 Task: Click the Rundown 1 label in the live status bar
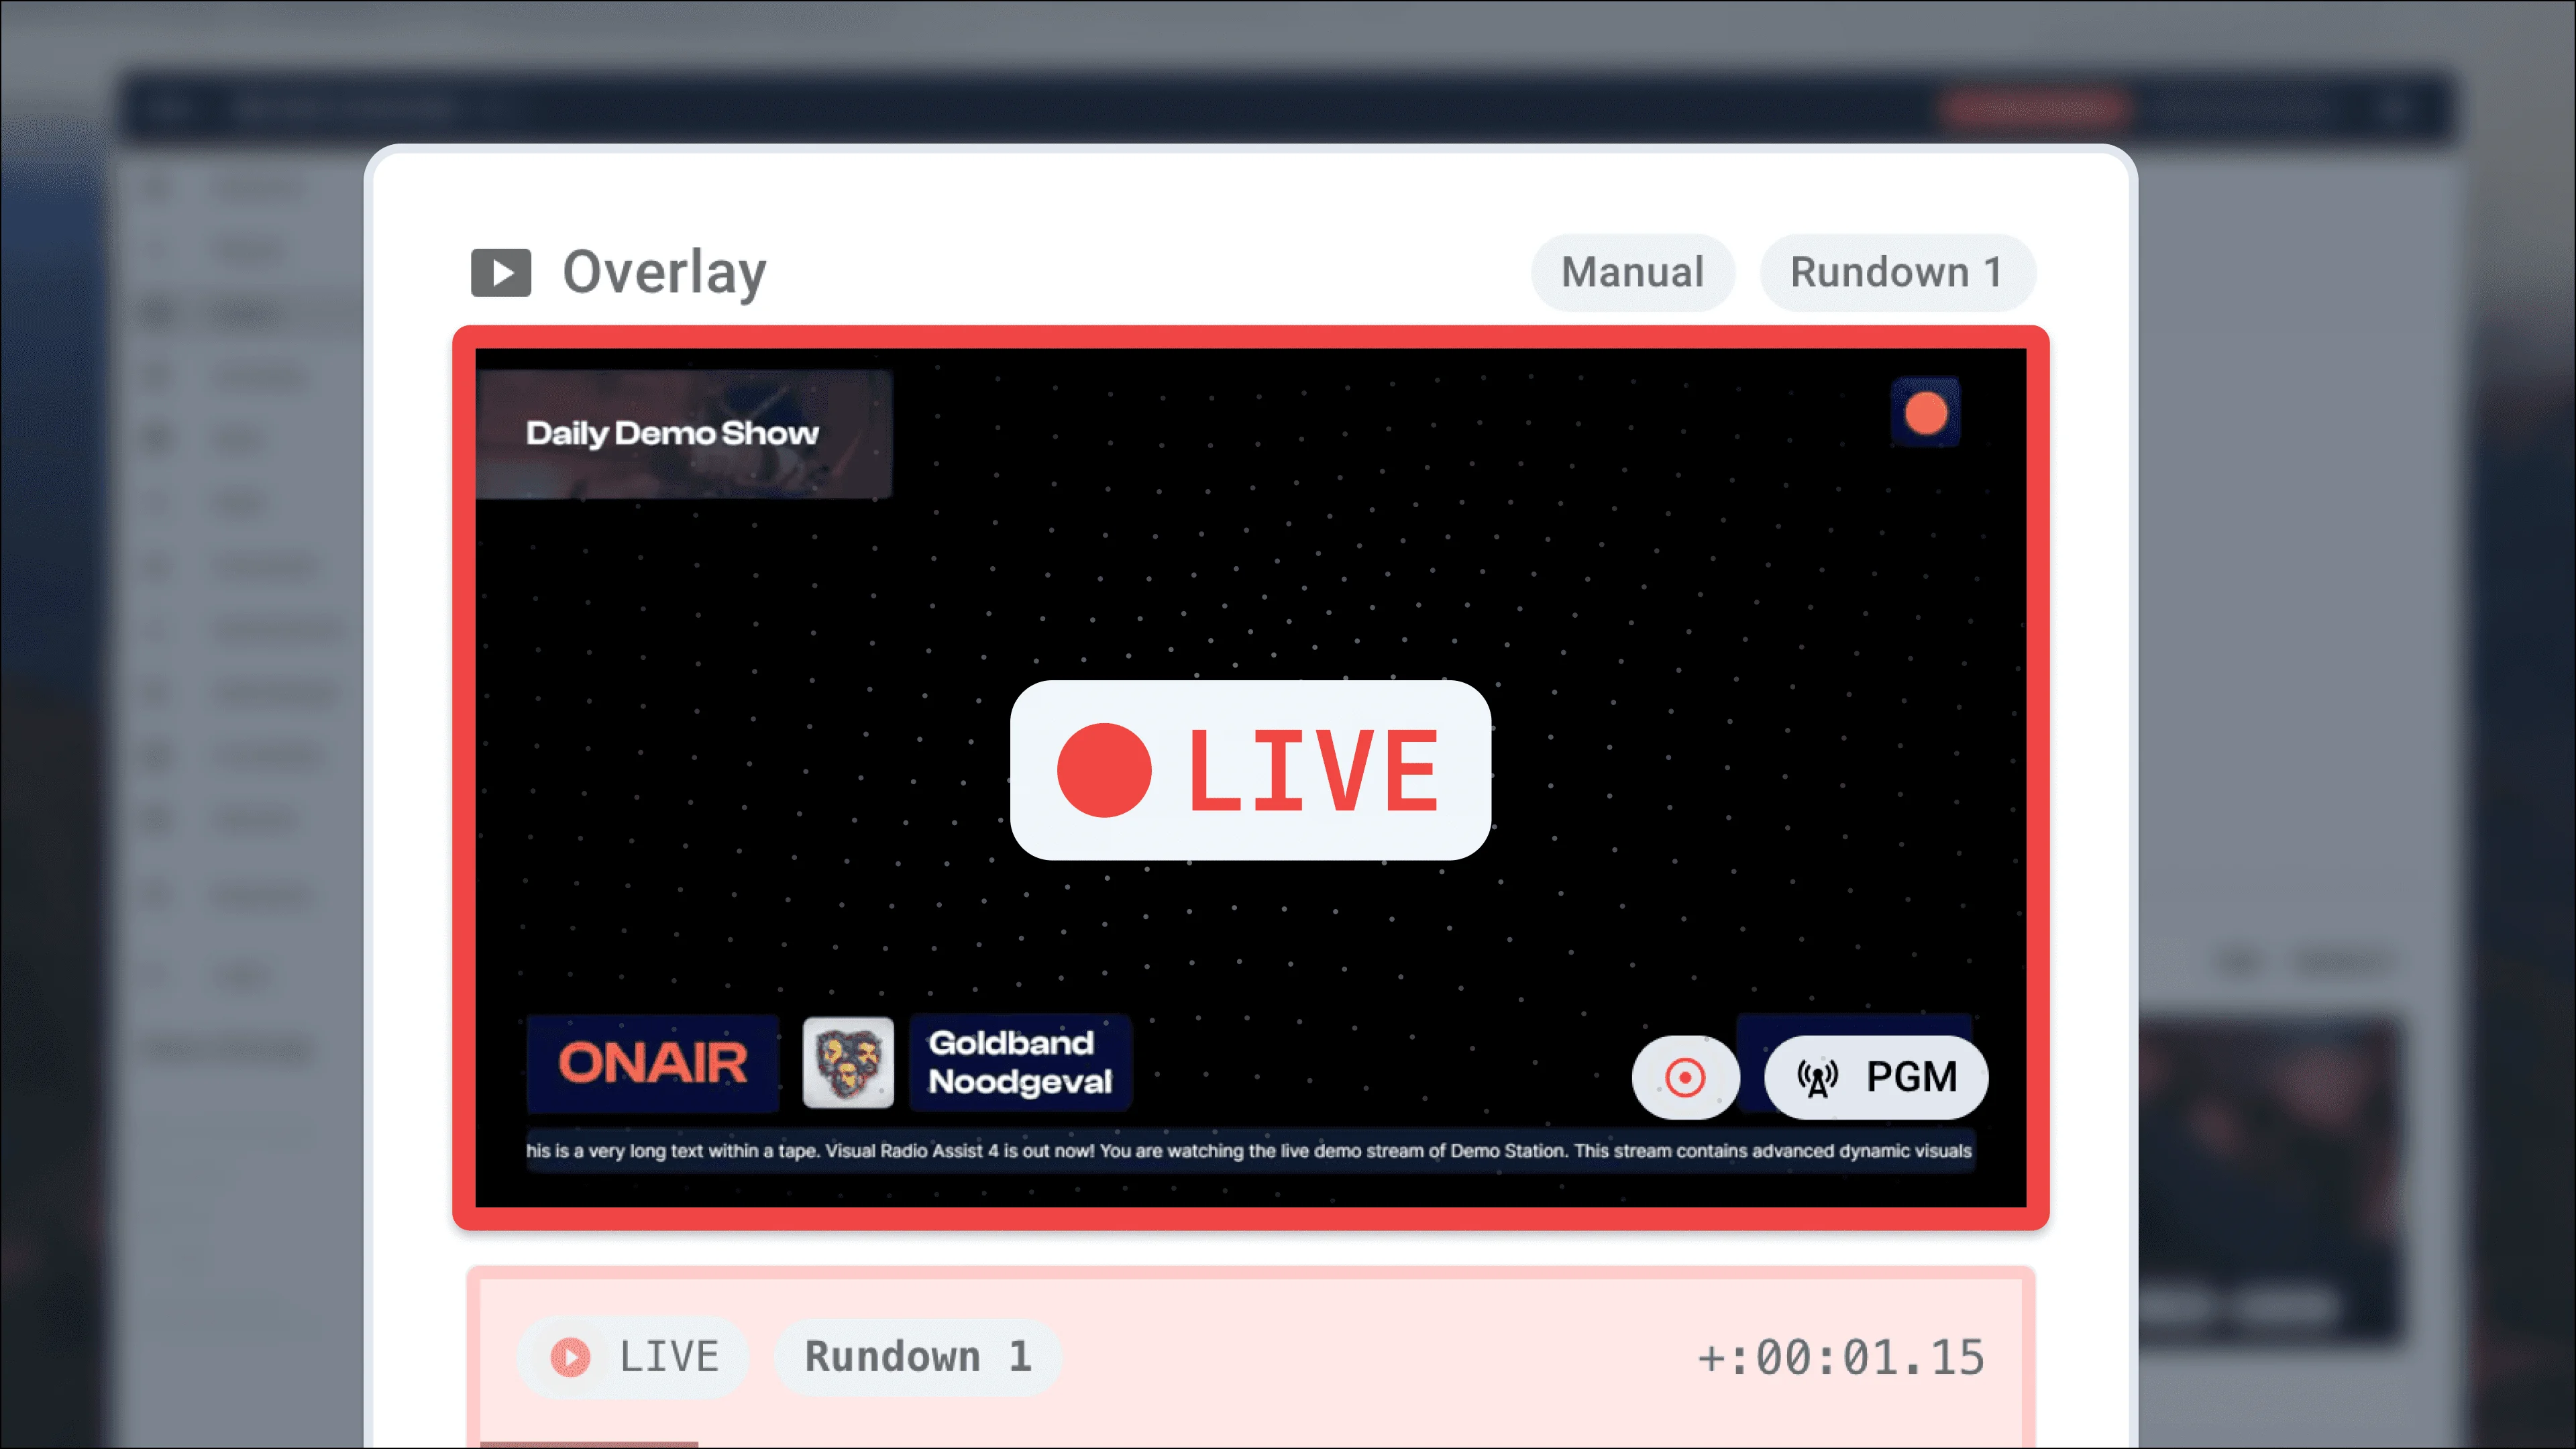pyautogui.click(x=916, y=1356)
